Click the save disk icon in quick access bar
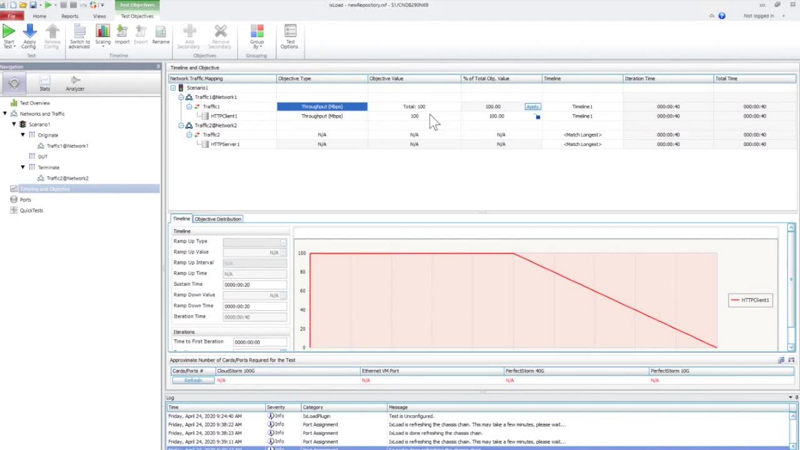800x450 pixels. click(33, 5)
